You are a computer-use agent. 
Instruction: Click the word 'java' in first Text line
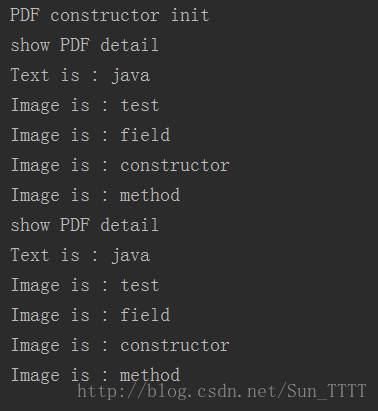tap(131, 77)
